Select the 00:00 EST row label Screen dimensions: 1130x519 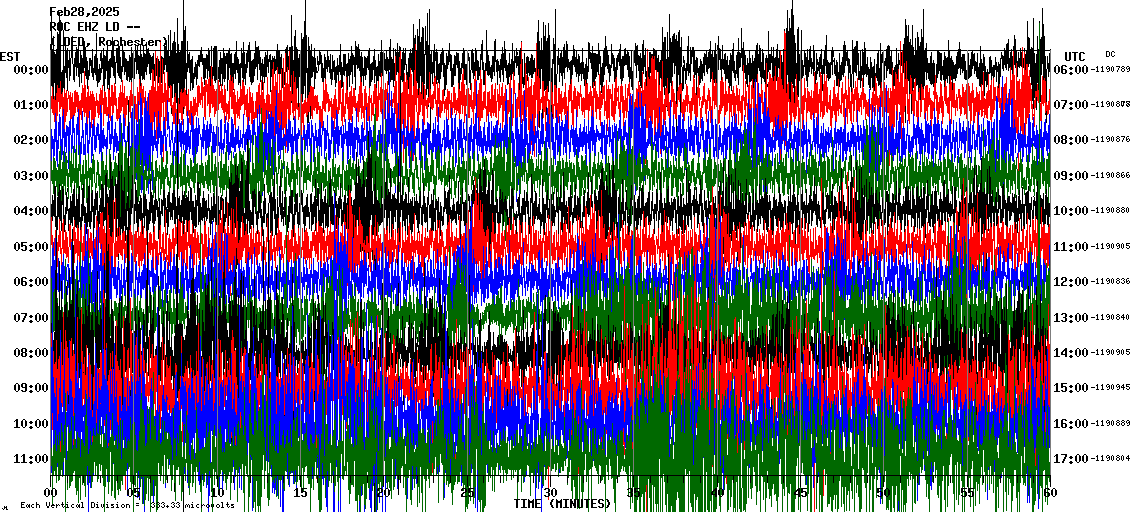32,70
